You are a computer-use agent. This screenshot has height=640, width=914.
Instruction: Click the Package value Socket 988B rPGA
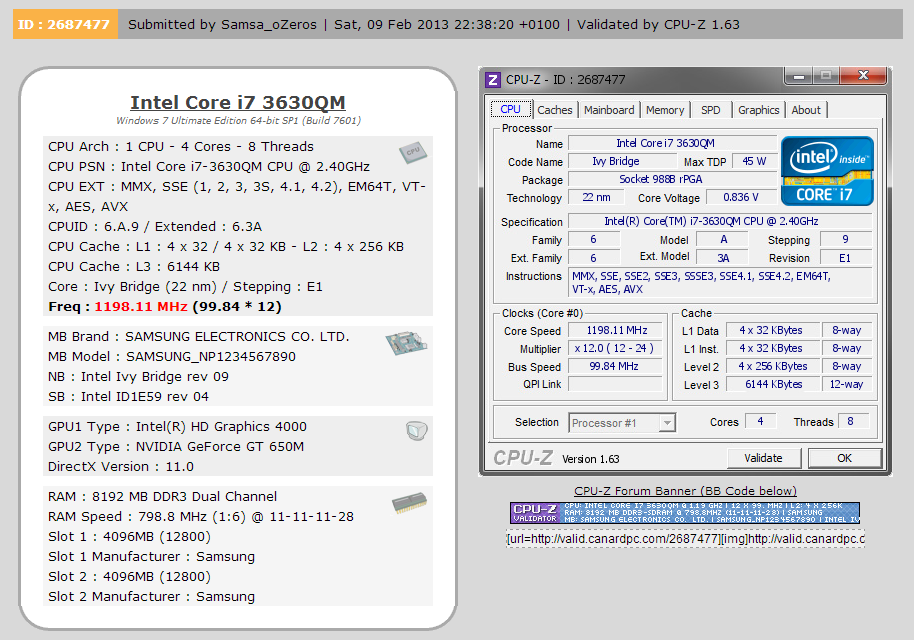click(x=672, y=180)
